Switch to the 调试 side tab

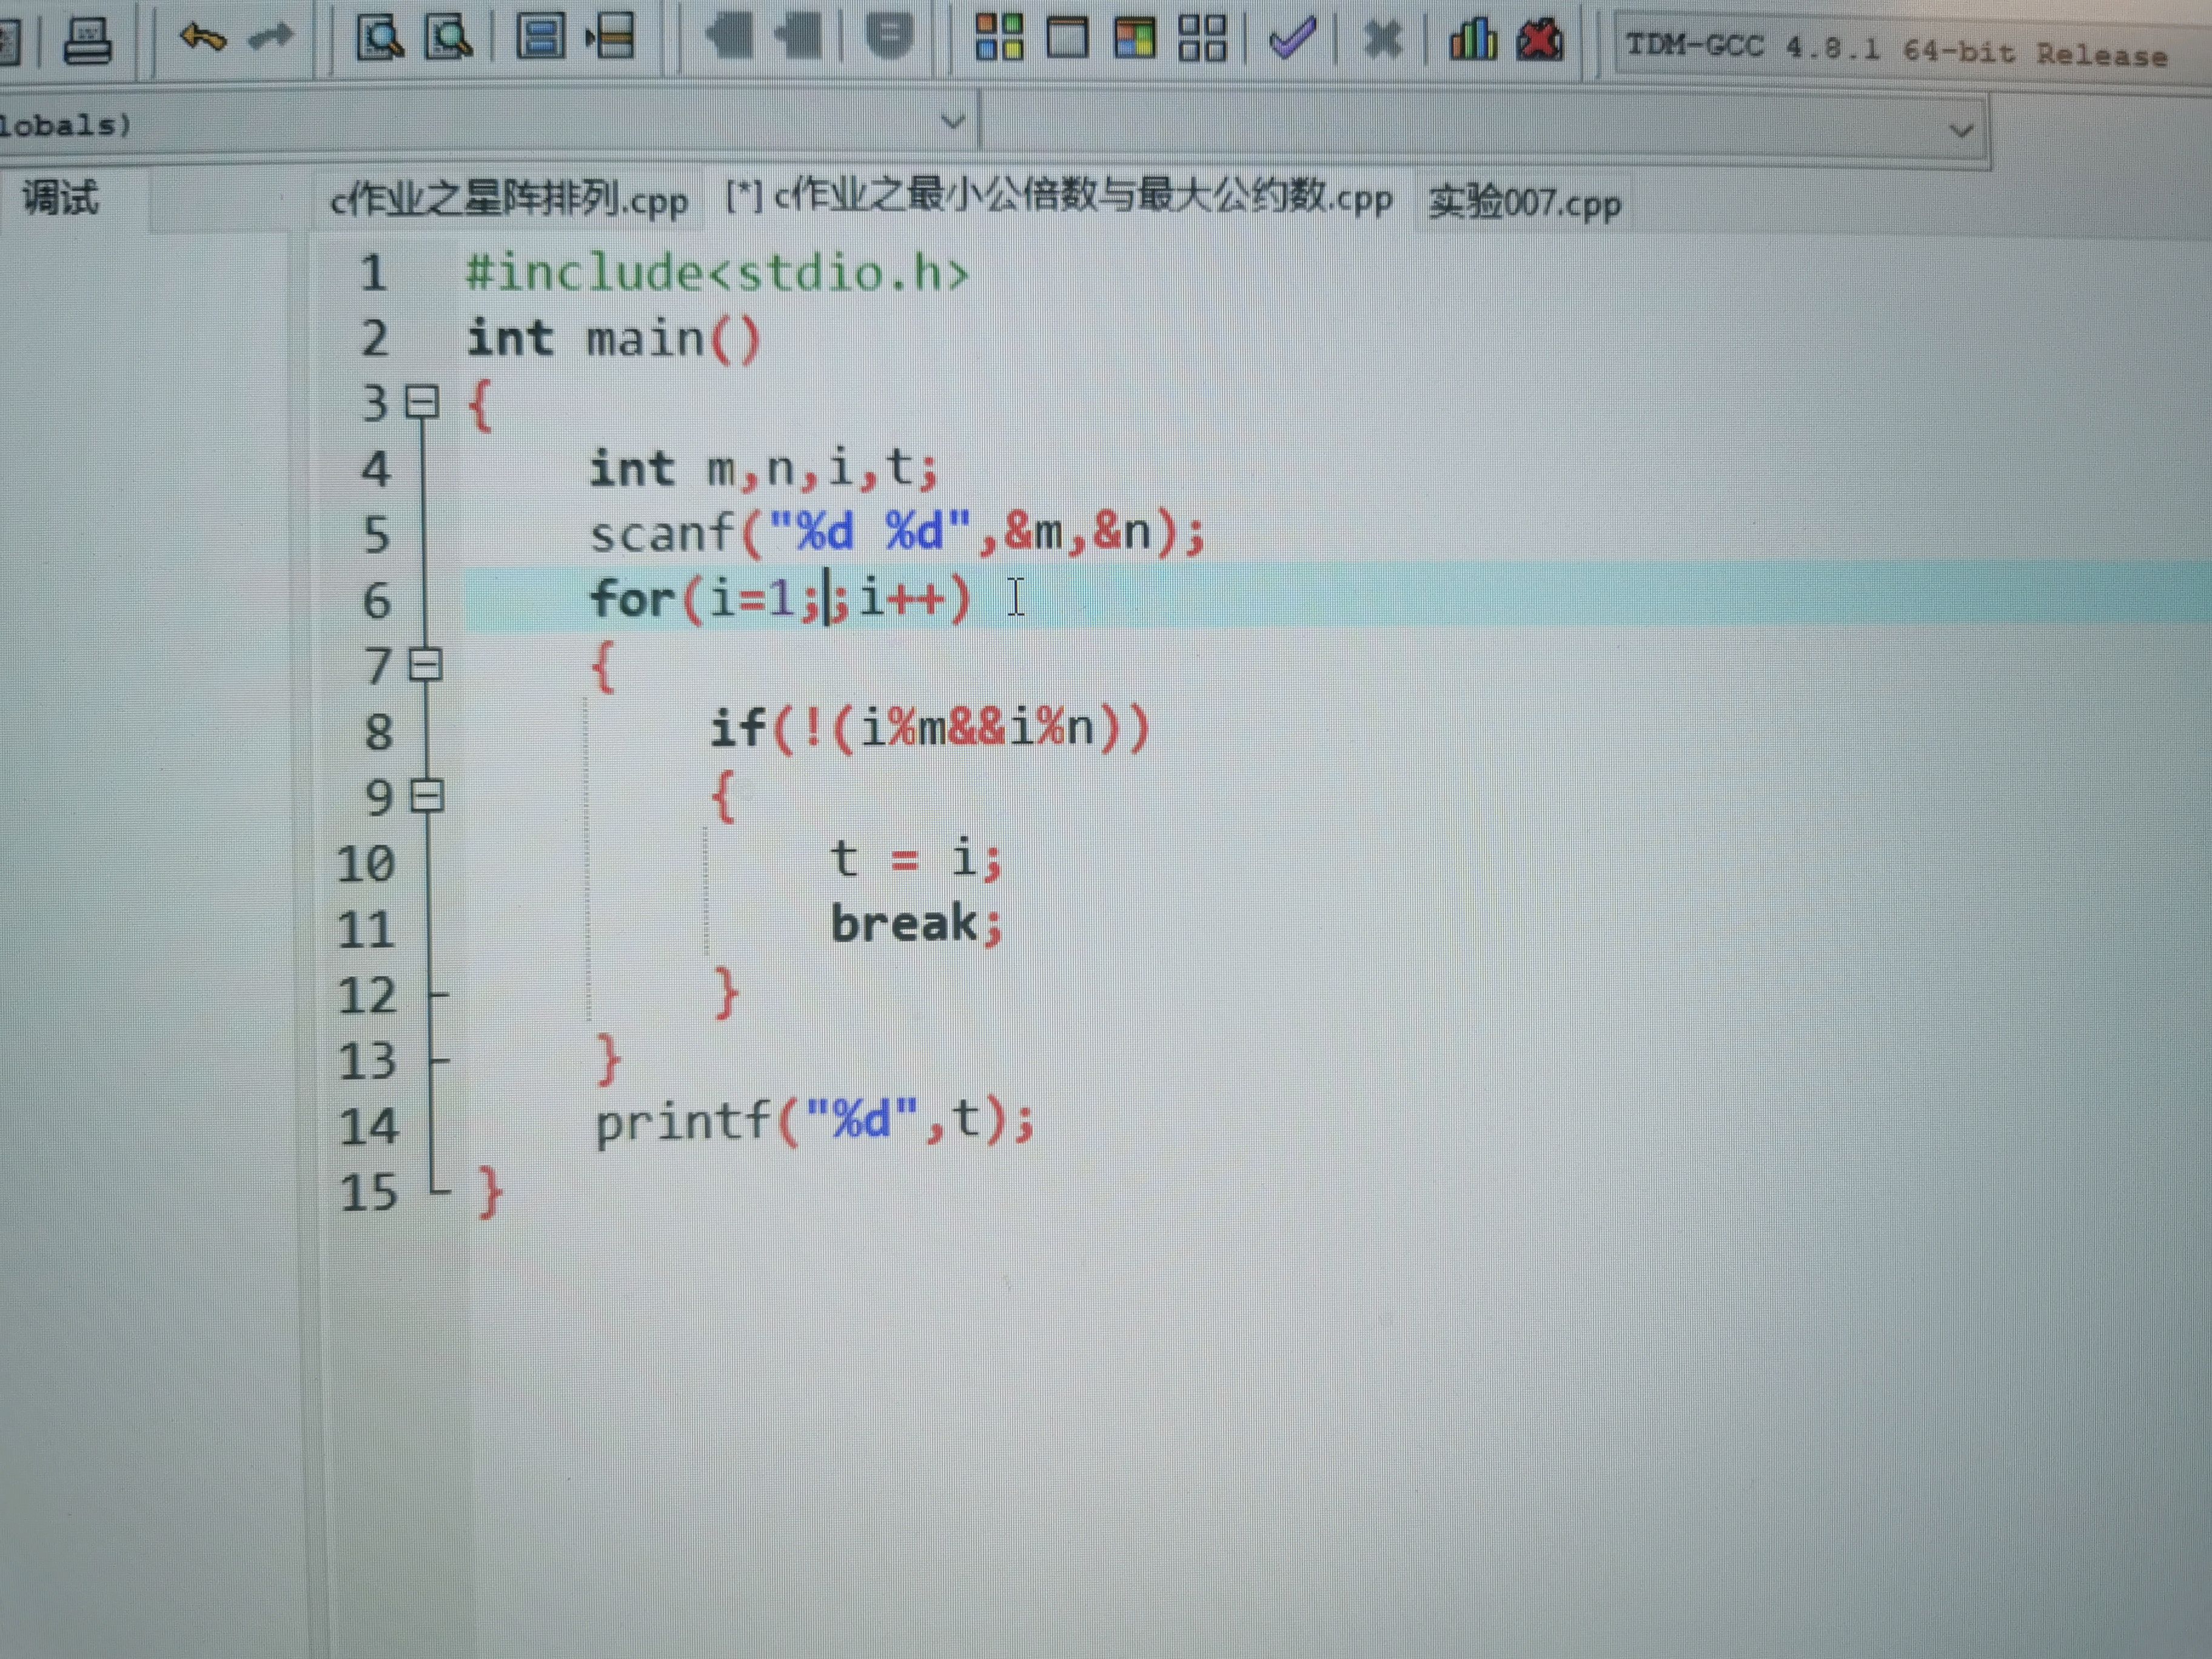point(60,197)
